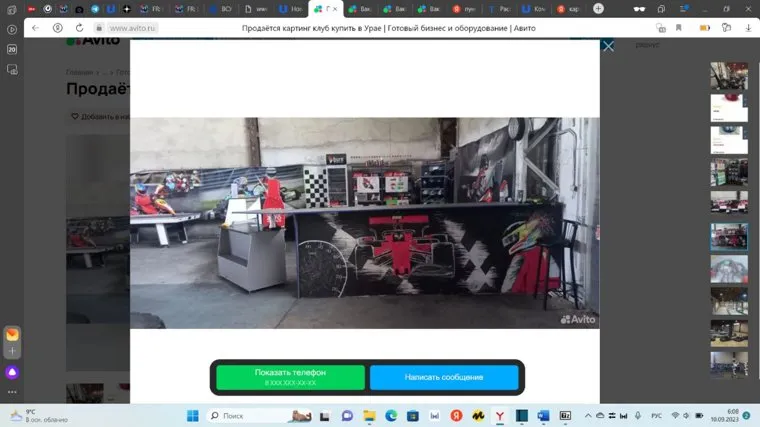
Task: Click the address bar showing www.avito.ru
Action: (x=133, y=28)
